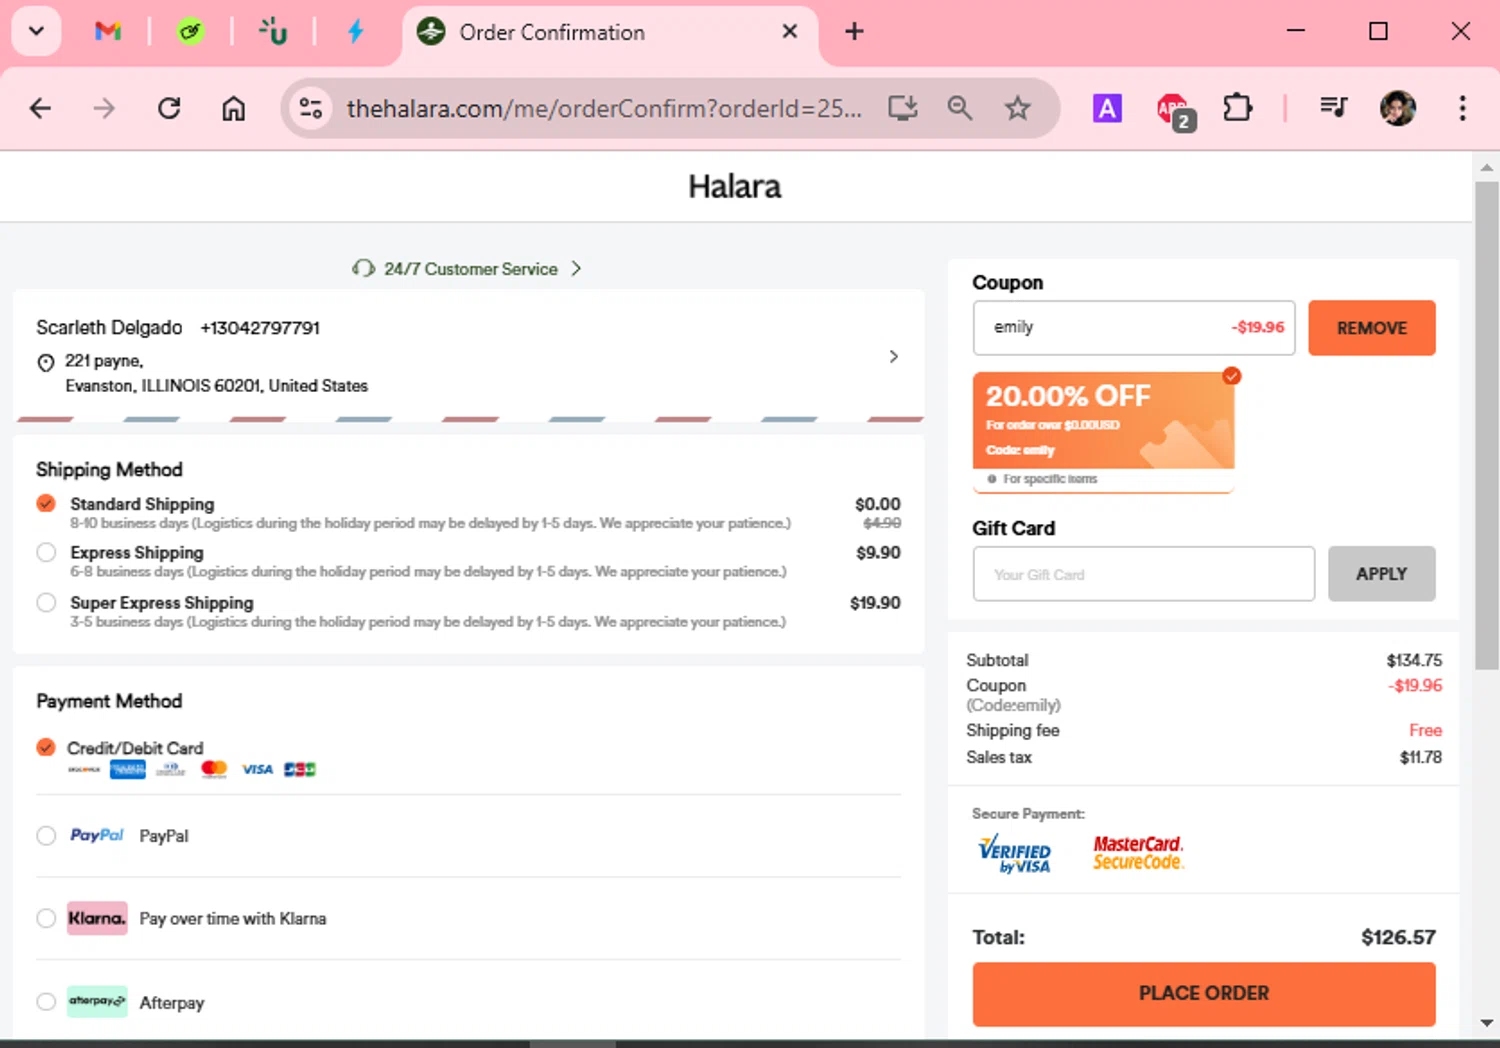Click the Visa card logo
This screenshot has width=1500, height=1048.
[x=257, y=769]
